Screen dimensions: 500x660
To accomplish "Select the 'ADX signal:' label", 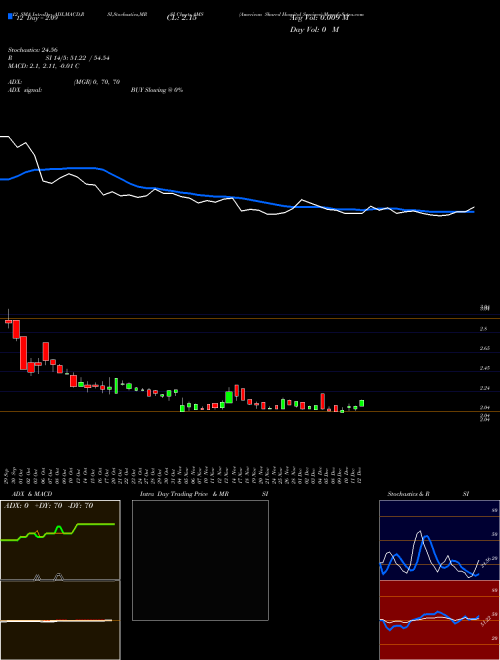I will pyautogui.click(x=25, y=90).
